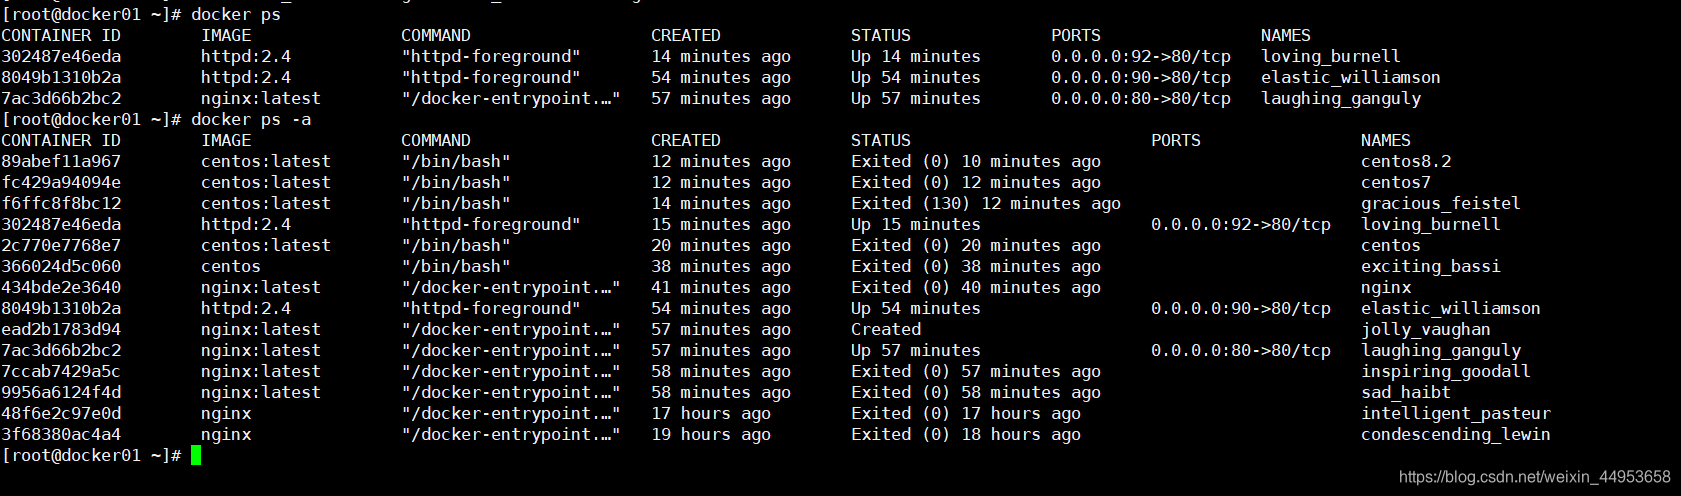The height and width of the screenshot is (496, 1681).
Task: Select the name exciting_bassi
Action: pos(1431,266)
